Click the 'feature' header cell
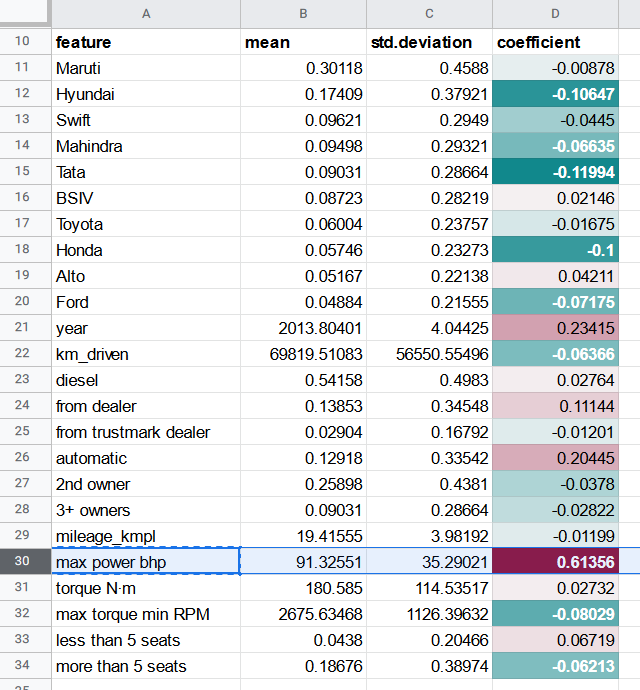The height and width of the screenshot is (690, 640). pos(146,42)
